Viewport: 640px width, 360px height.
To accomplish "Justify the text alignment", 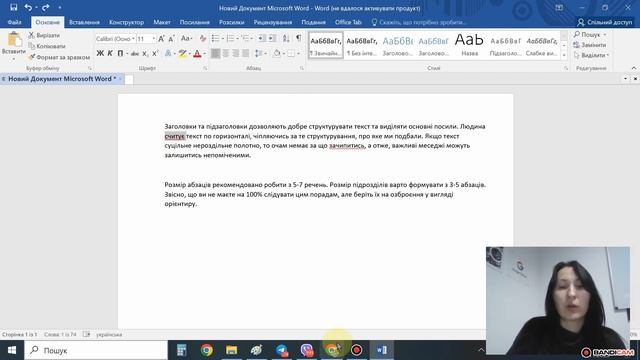I will [x=245, y=53].
